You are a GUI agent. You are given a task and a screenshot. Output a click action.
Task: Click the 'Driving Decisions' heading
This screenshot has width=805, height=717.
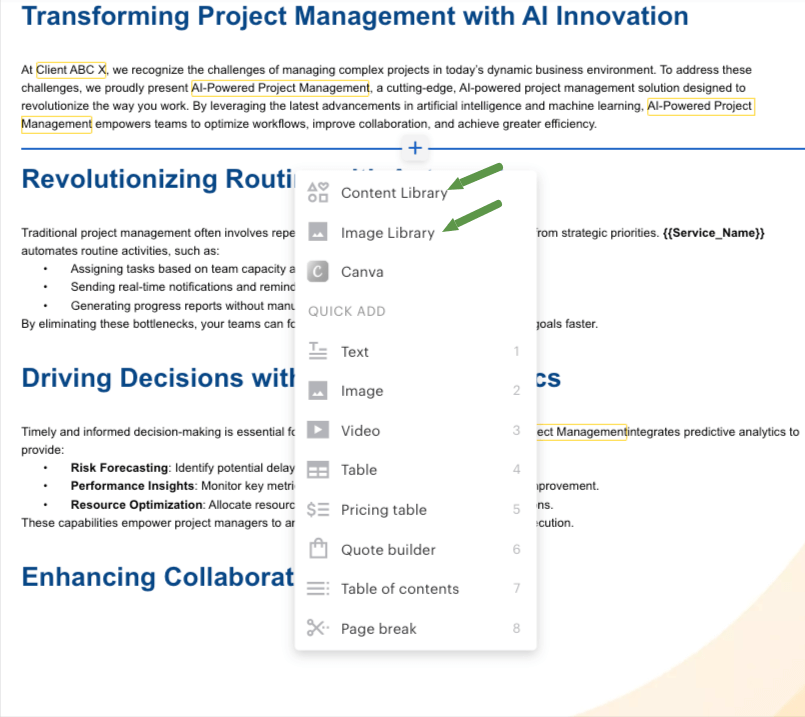(158, 378)
